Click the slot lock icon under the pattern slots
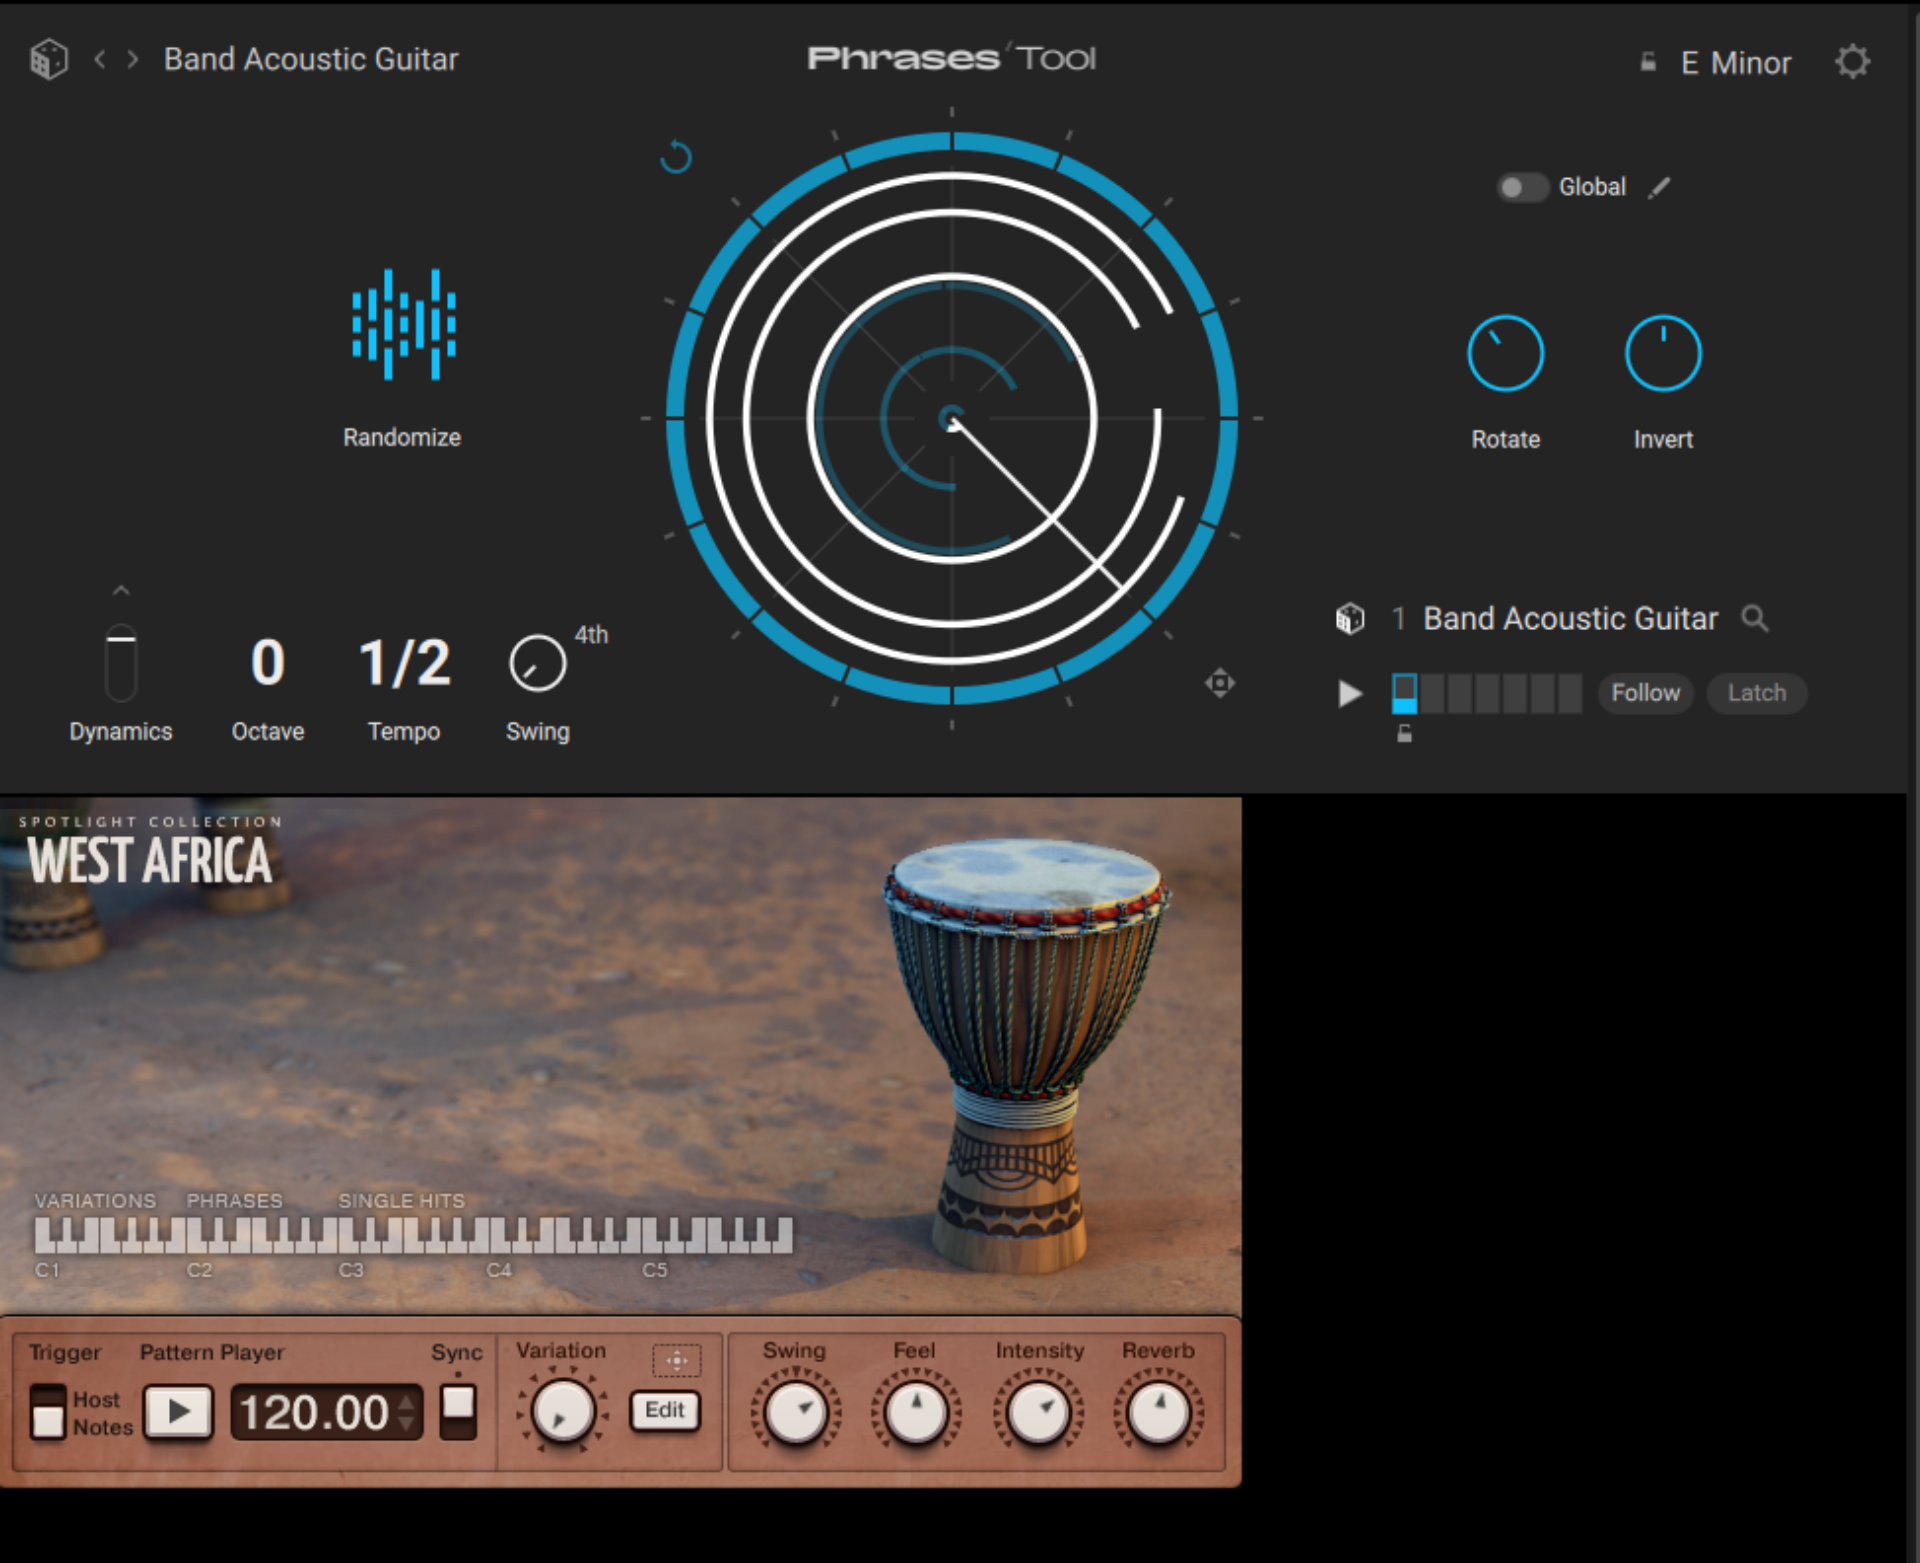1920x1563 pixels. pos(1403,733)
